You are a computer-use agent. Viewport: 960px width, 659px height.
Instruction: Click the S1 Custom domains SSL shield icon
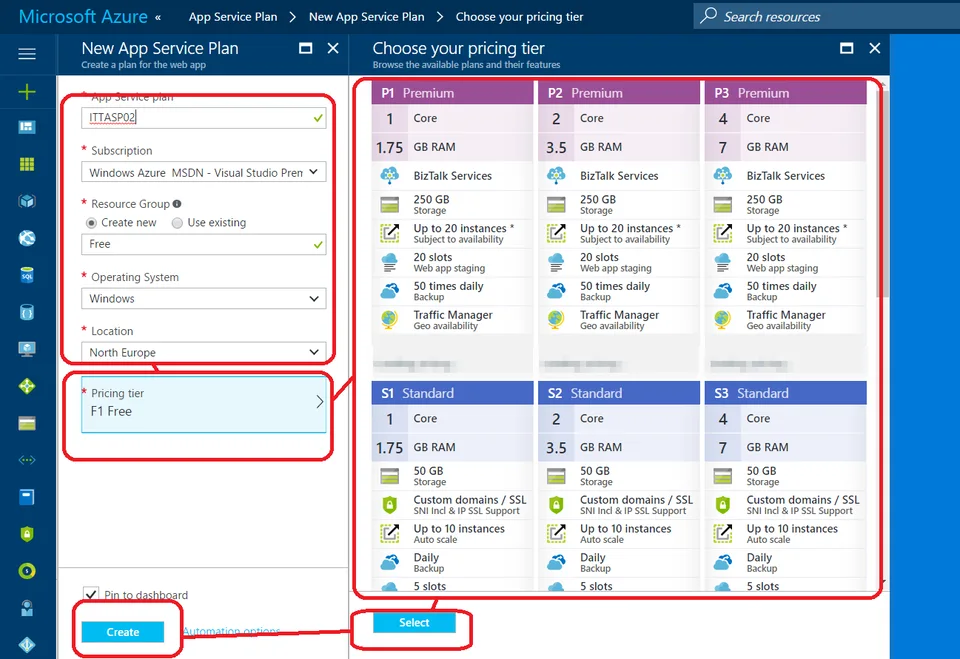click(x=389, y=505)
